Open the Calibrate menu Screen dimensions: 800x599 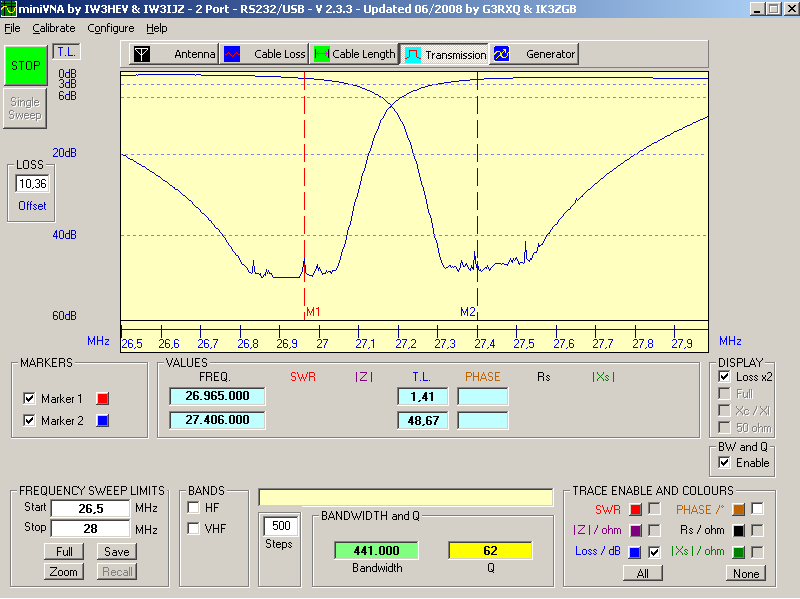pyautogui.click(x=53, y=28)
